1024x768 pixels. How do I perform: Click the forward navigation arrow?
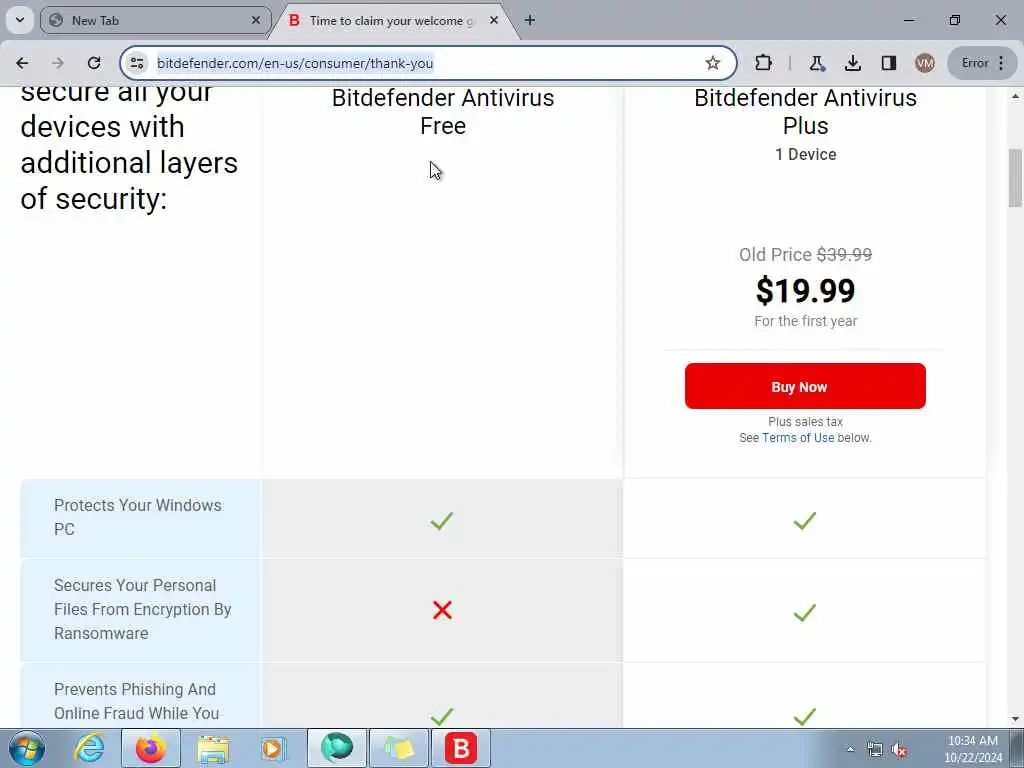point(57,63)
